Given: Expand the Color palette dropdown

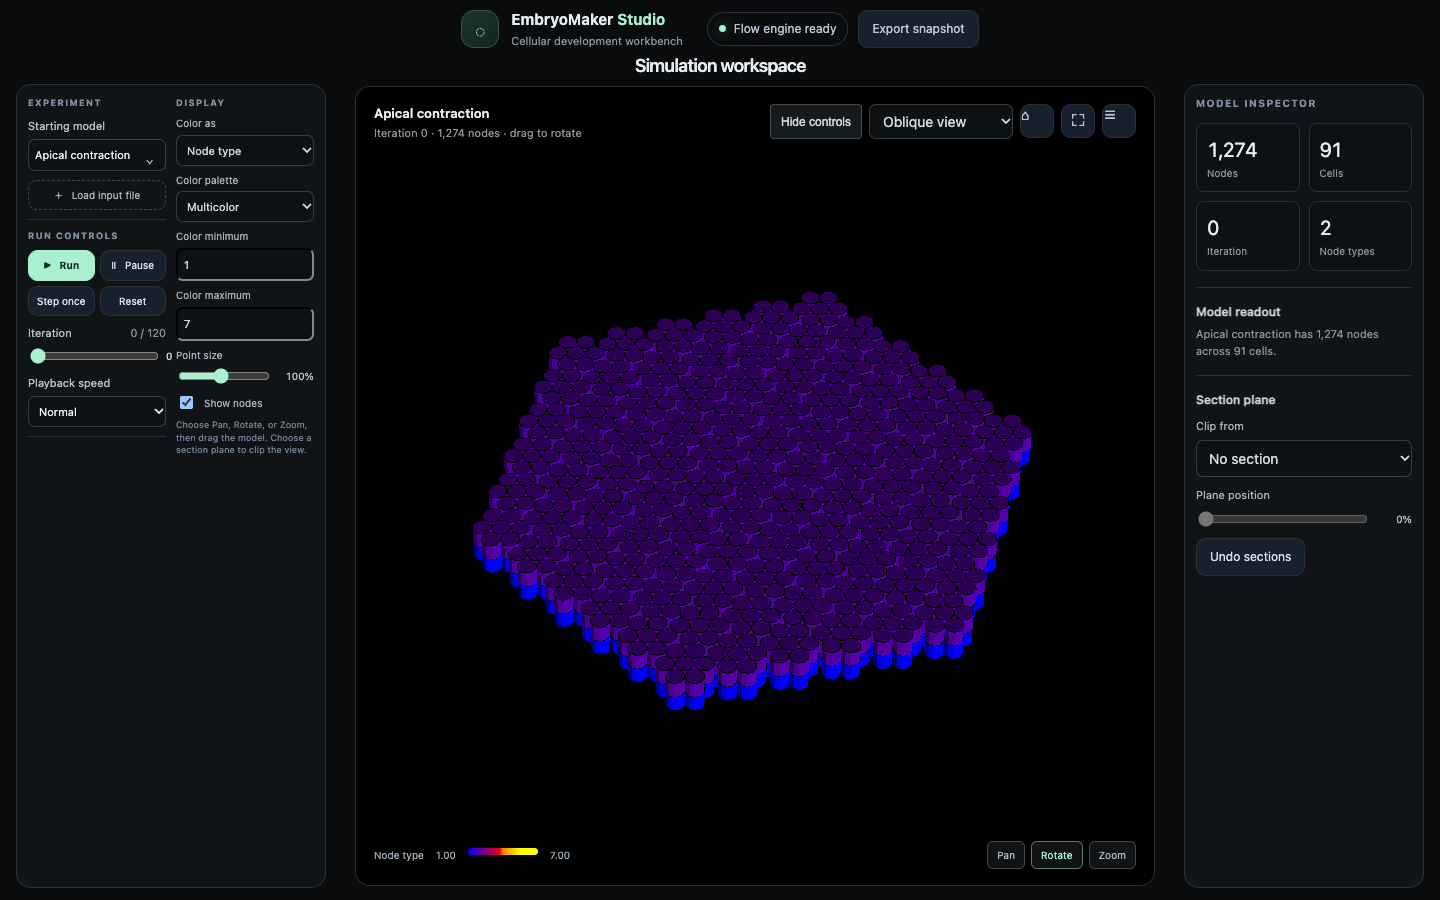Looking at the screenshot, I should click(245, 207).
